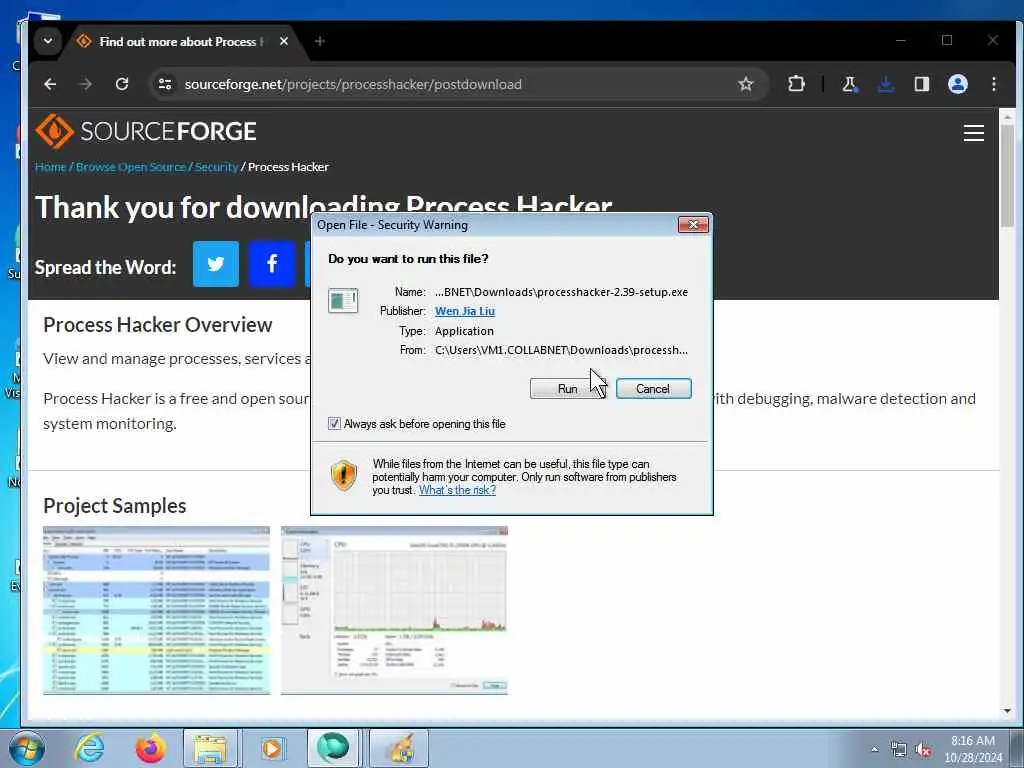Close the Security Warning dialog with X
This screenshot has height=768, width=1024.
coord(693,225)
